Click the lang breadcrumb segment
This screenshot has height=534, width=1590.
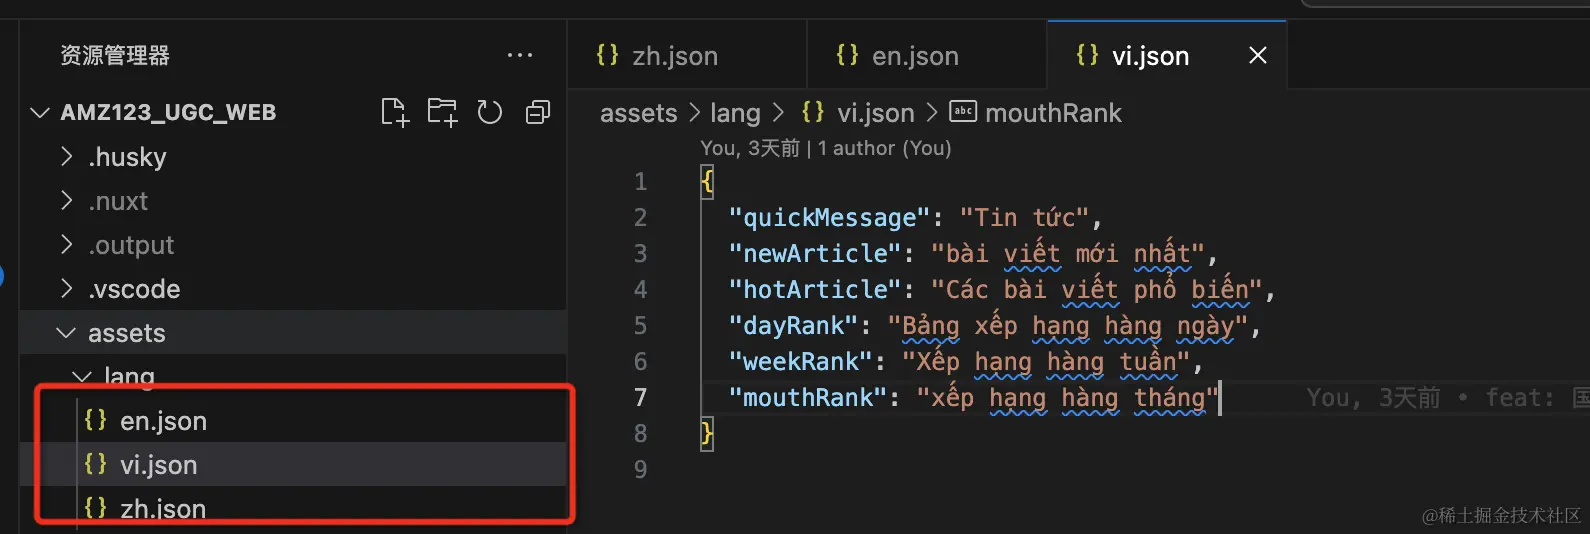[x=735, y=113]
